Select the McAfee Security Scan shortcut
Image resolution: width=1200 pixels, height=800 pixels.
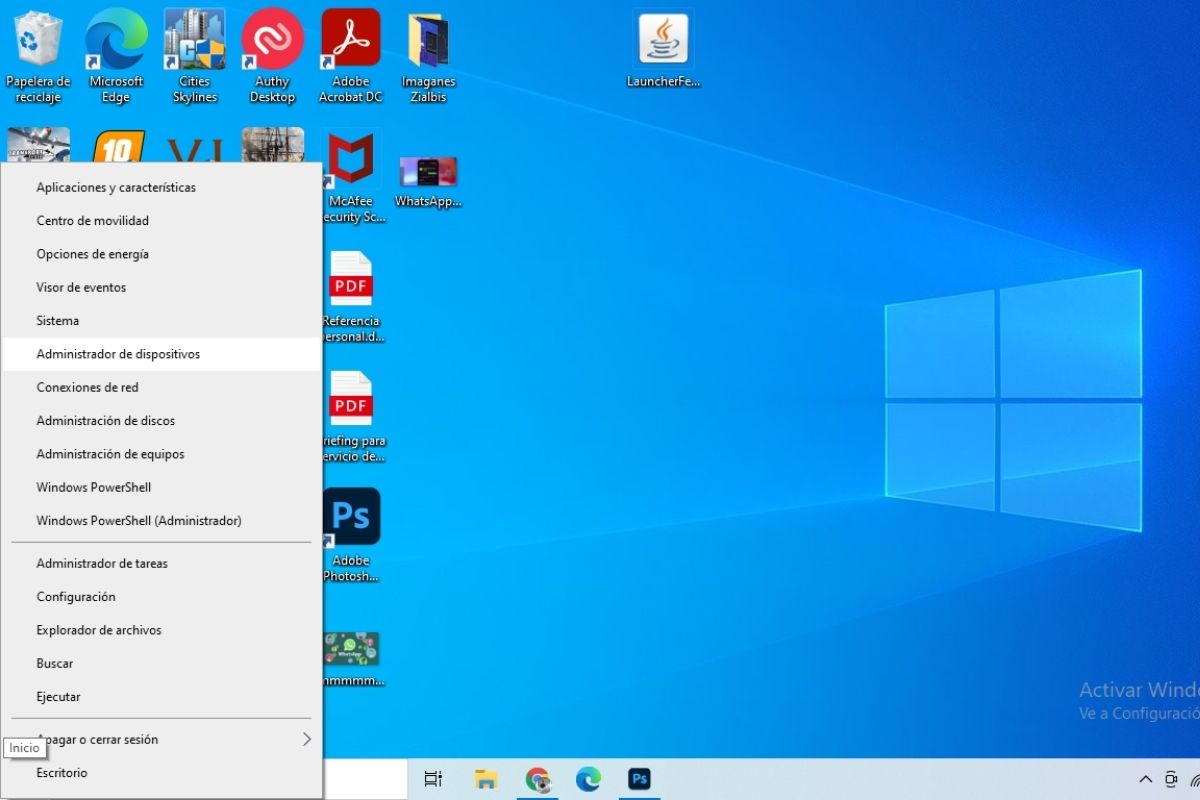click(351, 177)
